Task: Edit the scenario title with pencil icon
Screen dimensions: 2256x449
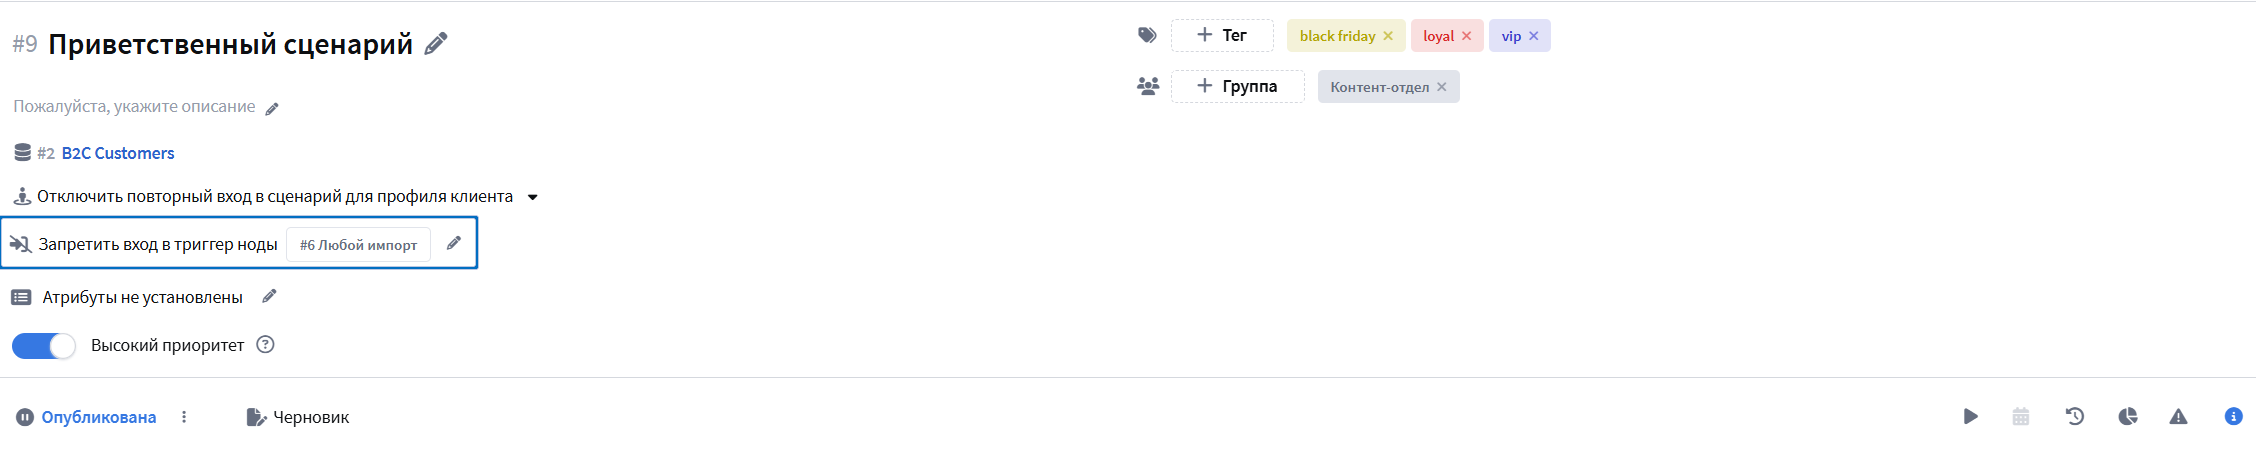Action: click(x=435, y=44)
